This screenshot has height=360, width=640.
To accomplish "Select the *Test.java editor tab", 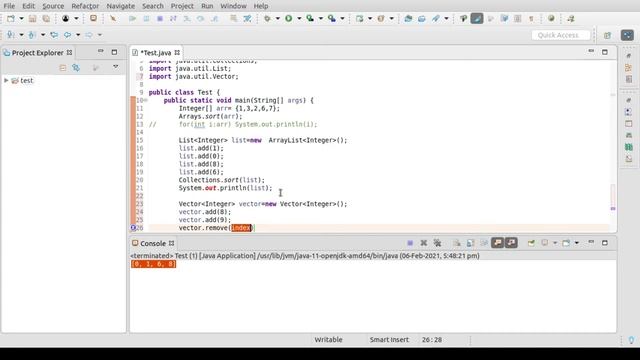I will 156,53.
